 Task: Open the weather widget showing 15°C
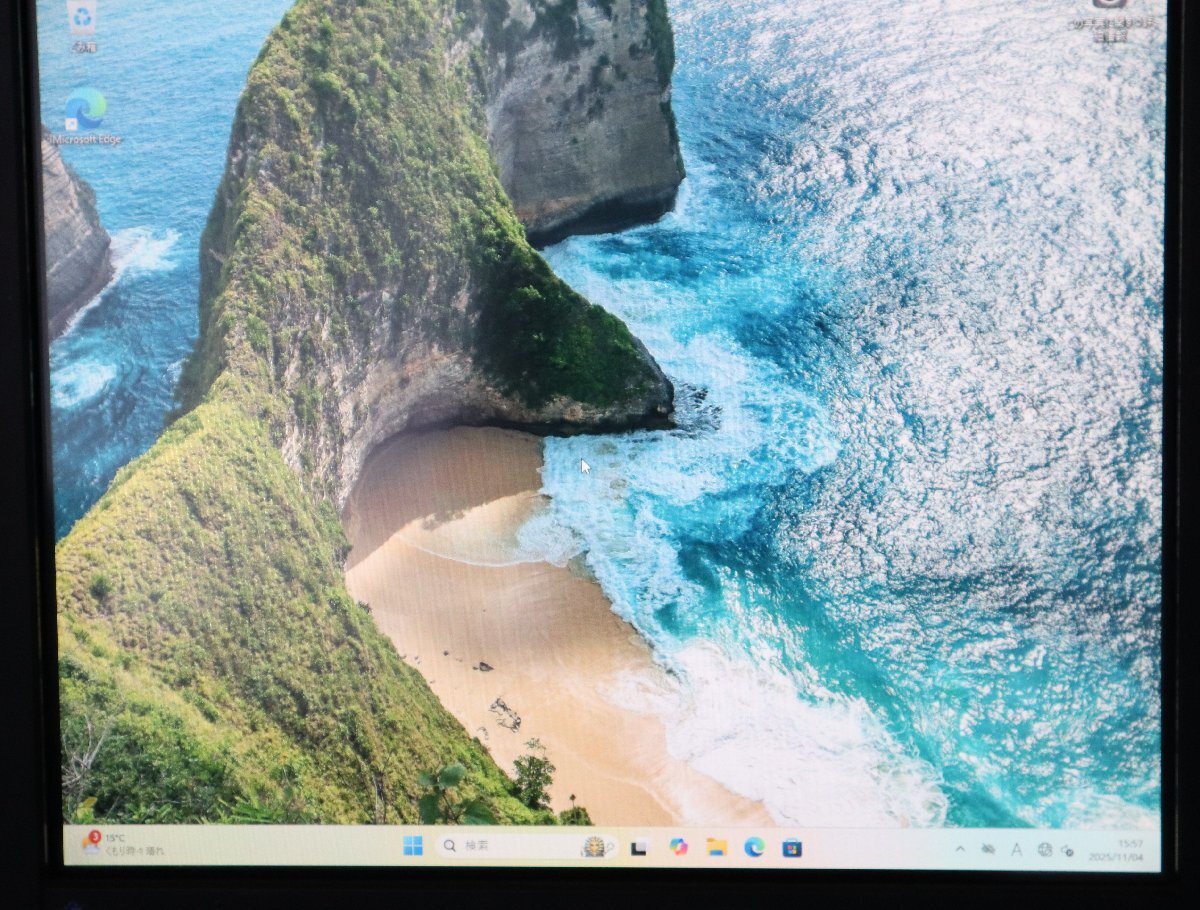[x=124, y=843]
